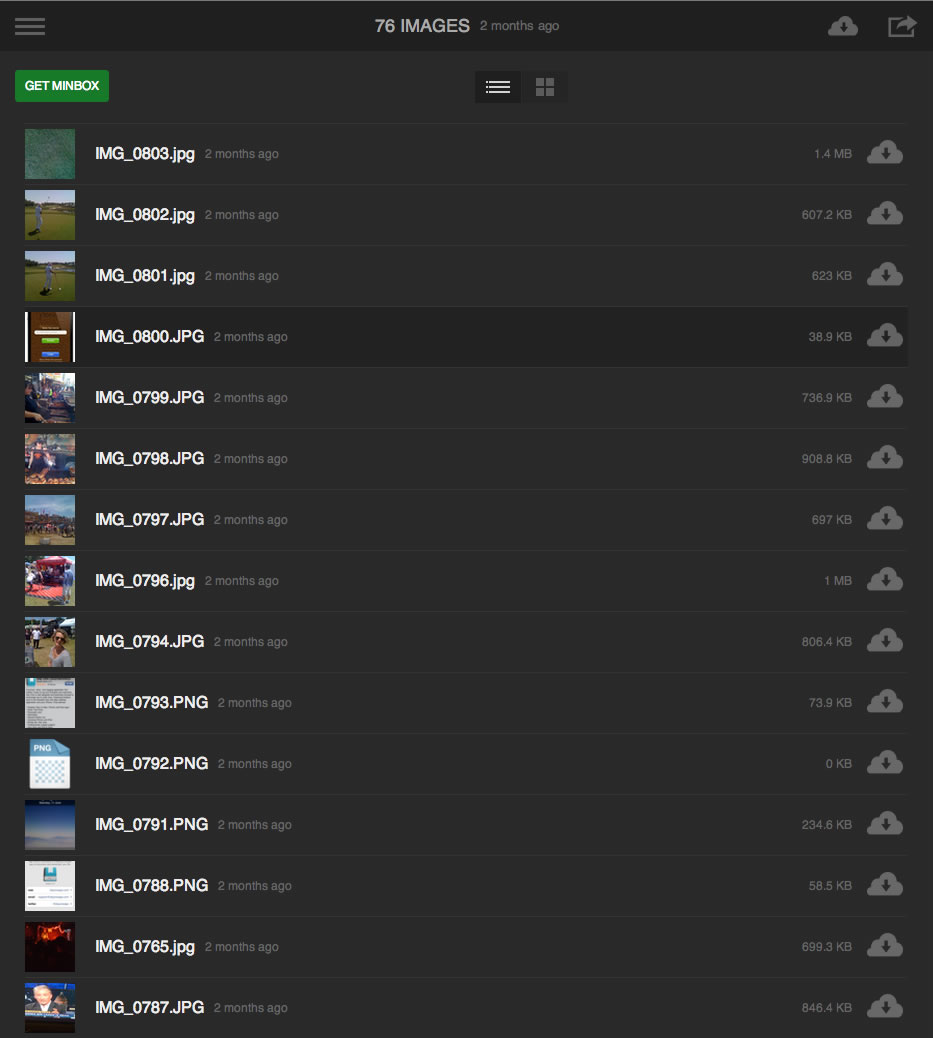This screenshot has width=933, height=1038.
Task: Select the IMG_0801.jpg golf thumbnail
Action: 50,276
